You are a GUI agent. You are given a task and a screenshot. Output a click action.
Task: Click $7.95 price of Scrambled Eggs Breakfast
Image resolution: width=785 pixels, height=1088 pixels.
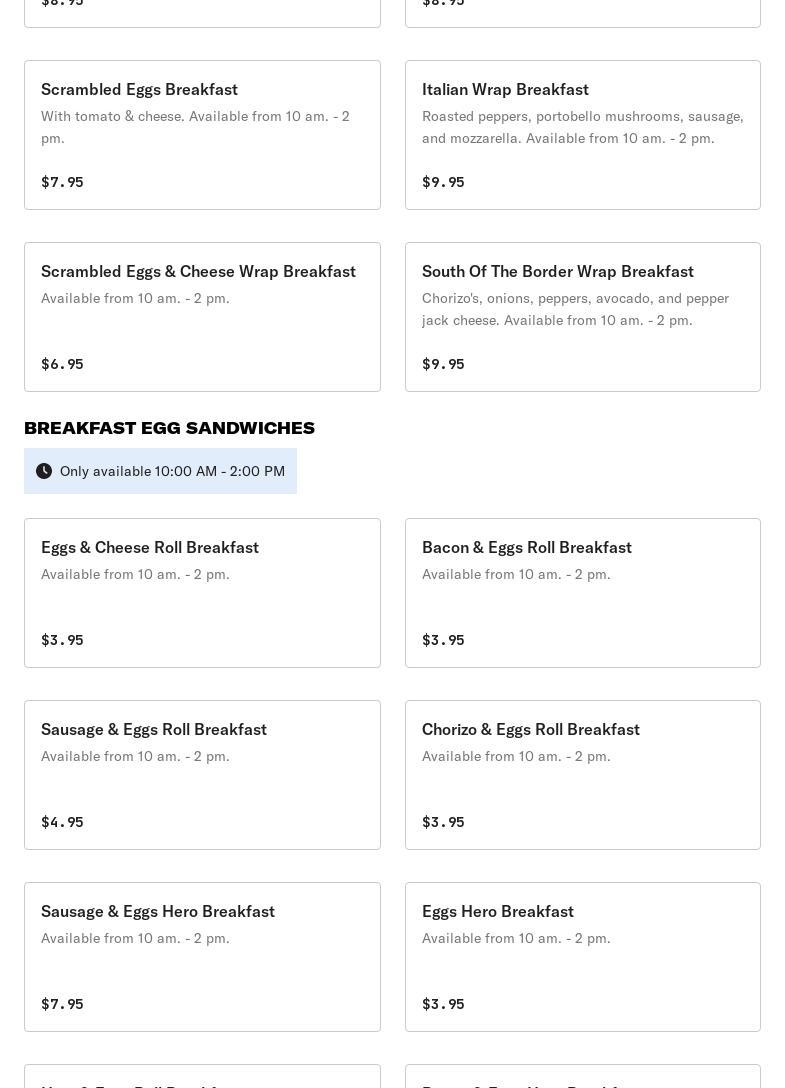(62, 182)
